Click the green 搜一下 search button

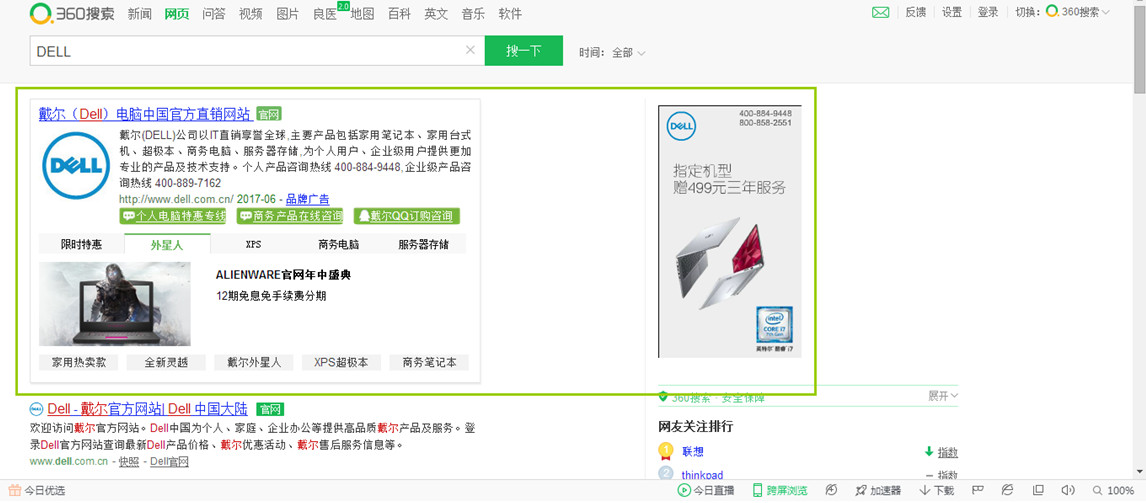click(524, 50)
